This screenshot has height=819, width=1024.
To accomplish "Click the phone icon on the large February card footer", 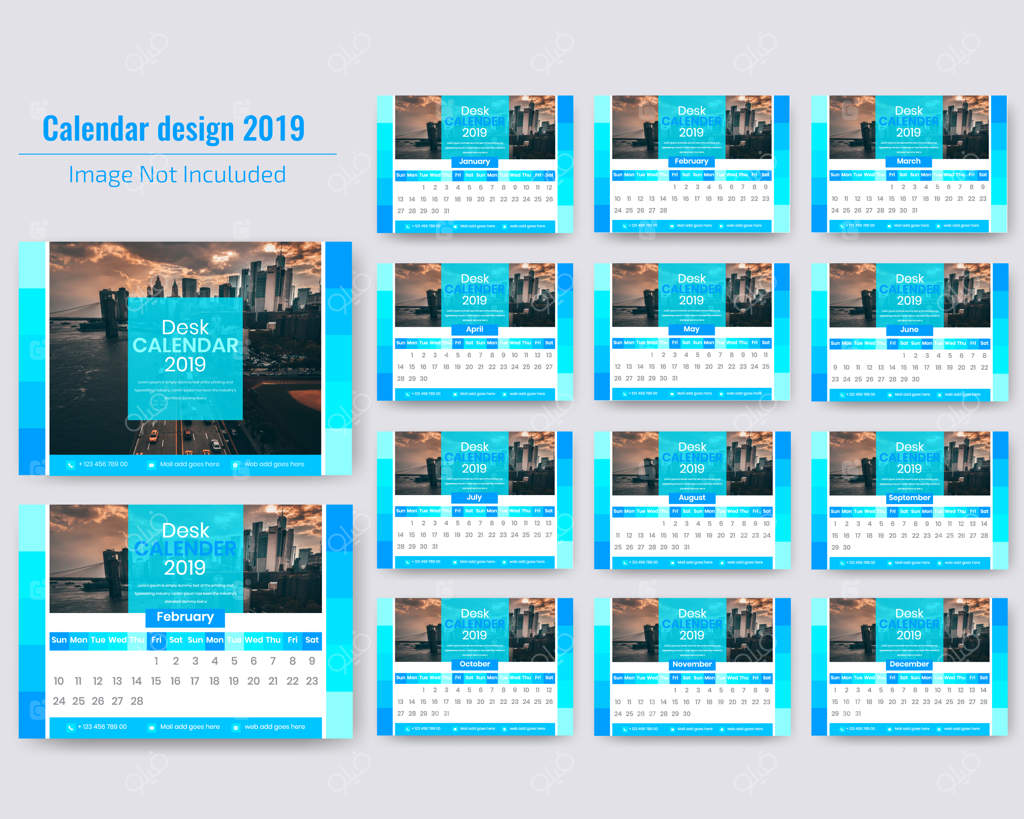I will coord(71,727).
